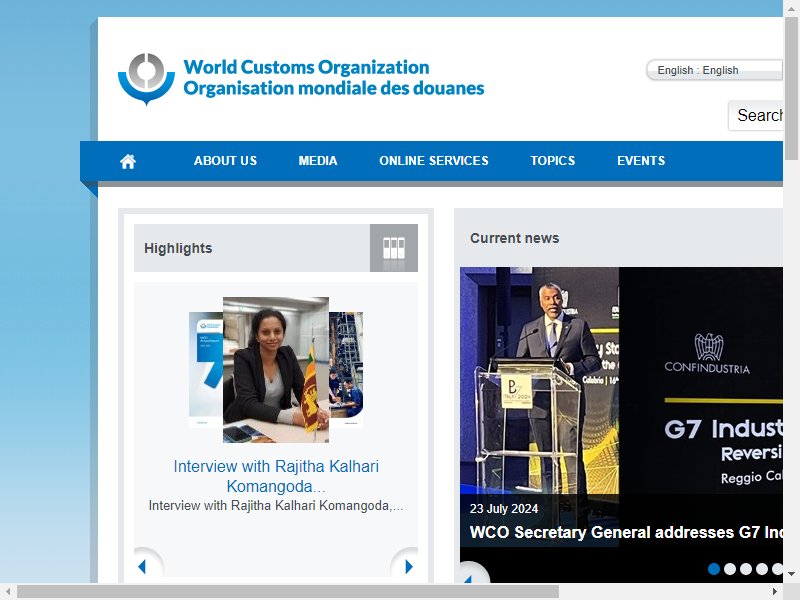800x600 pixels.
Task: Open the English language dropdown
Action: tap(714, 70)
